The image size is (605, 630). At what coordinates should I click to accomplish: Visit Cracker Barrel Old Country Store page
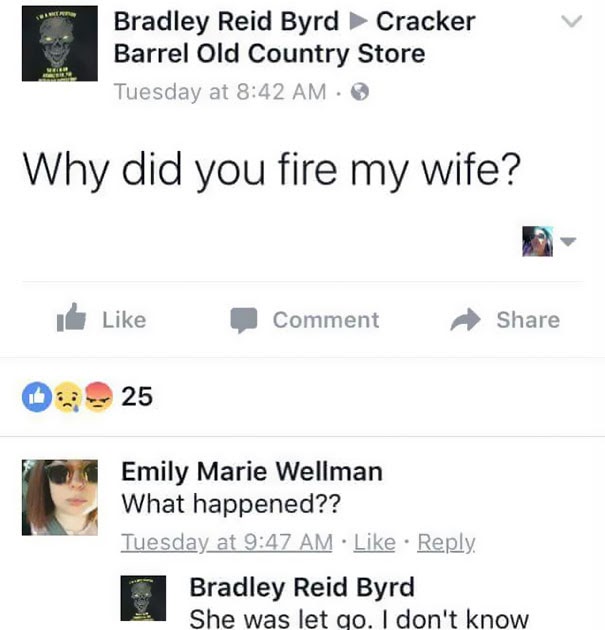coord(294,37)
